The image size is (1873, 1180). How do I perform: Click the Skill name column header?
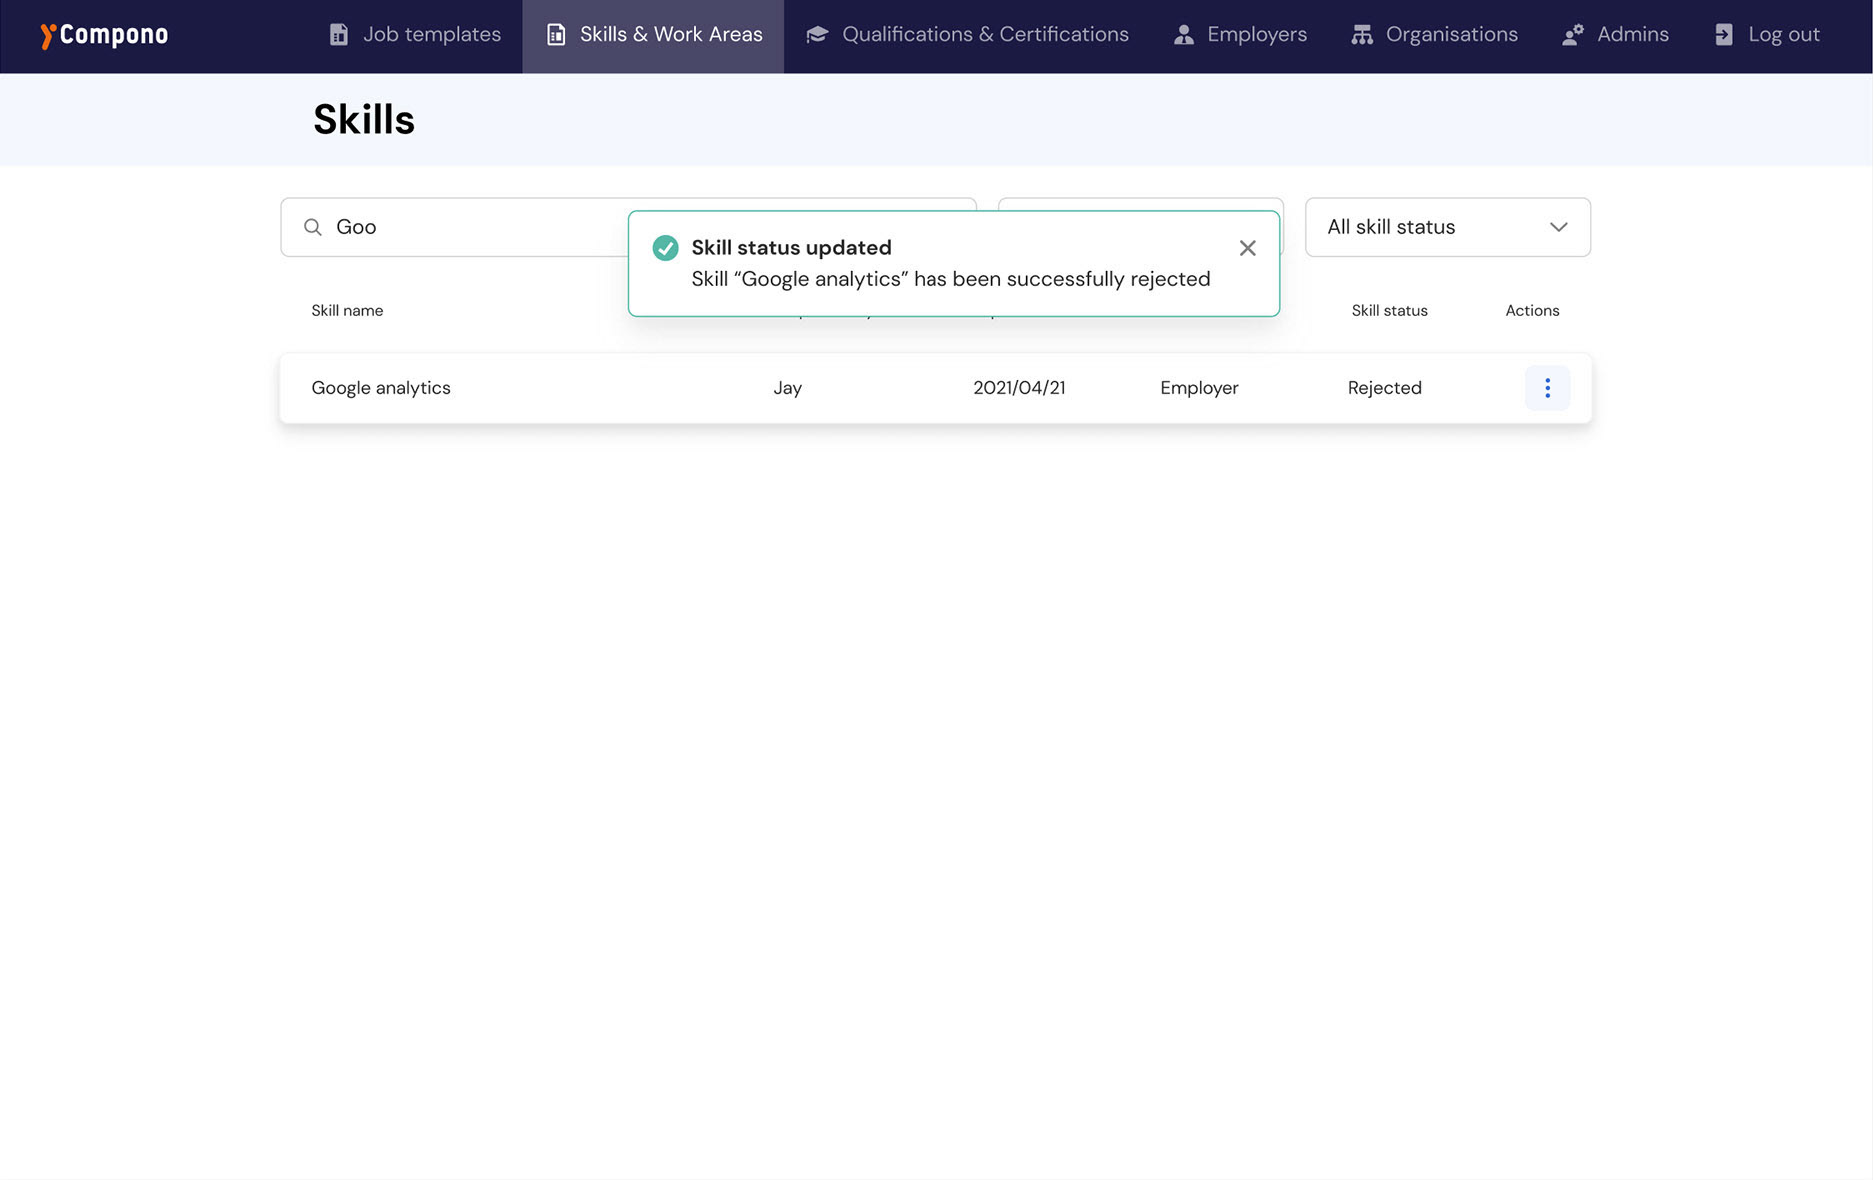[x=347, y=311]
